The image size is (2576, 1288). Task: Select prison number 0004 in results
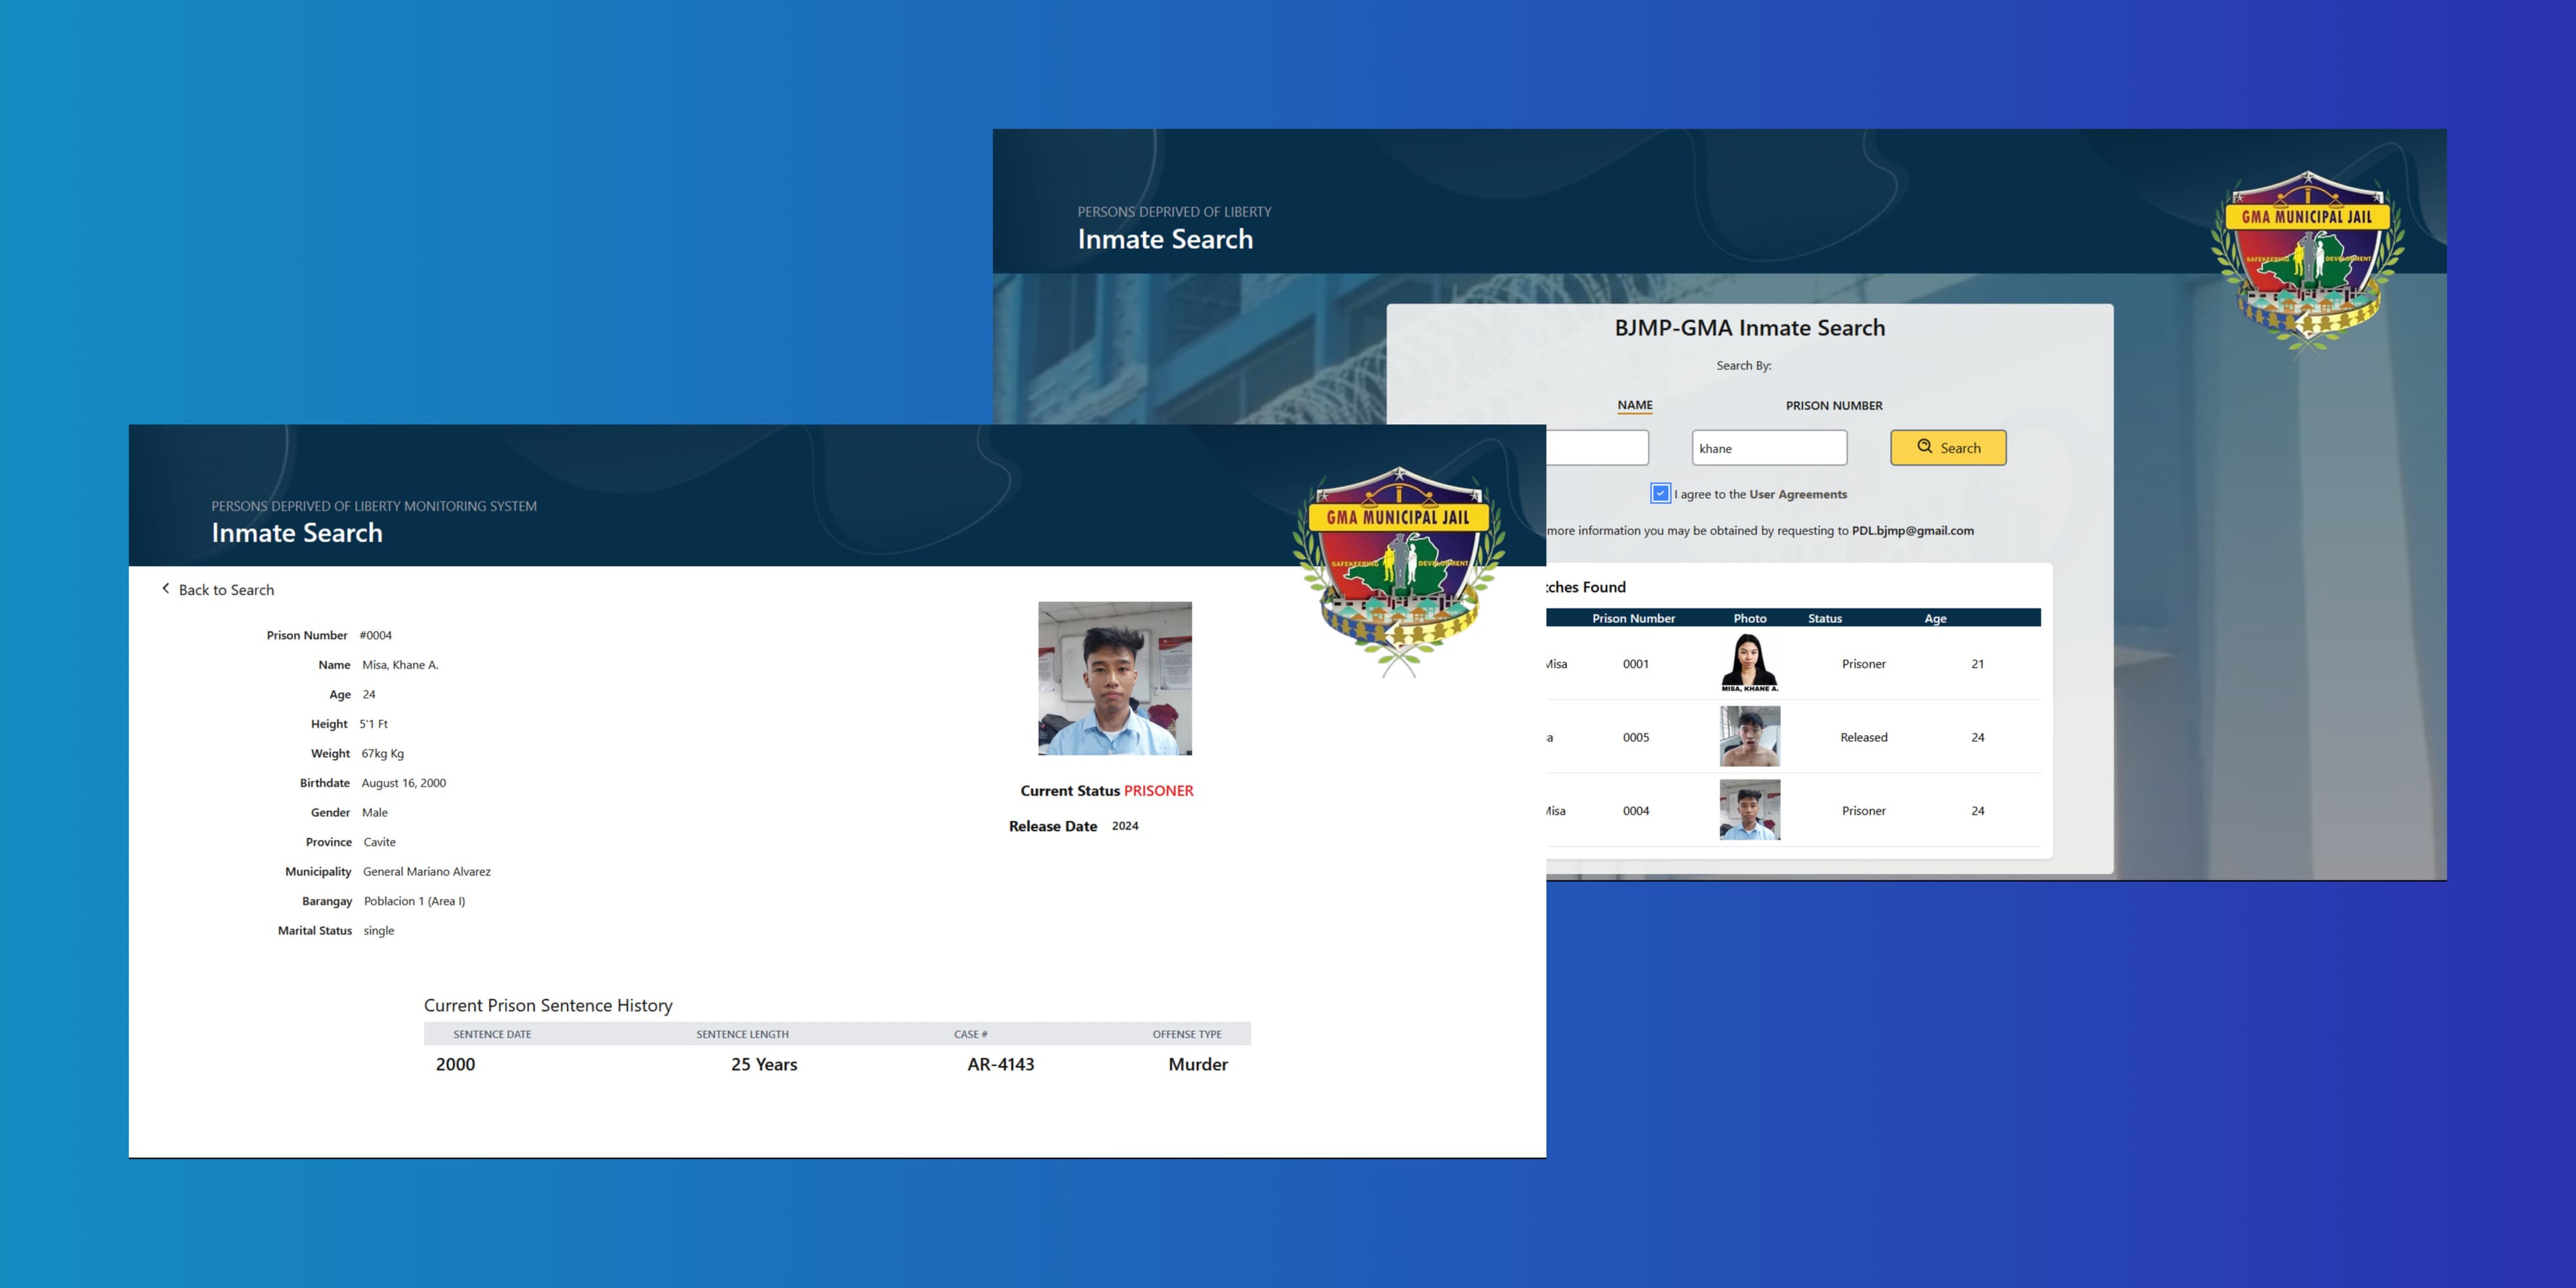[x=1635, y=811]
